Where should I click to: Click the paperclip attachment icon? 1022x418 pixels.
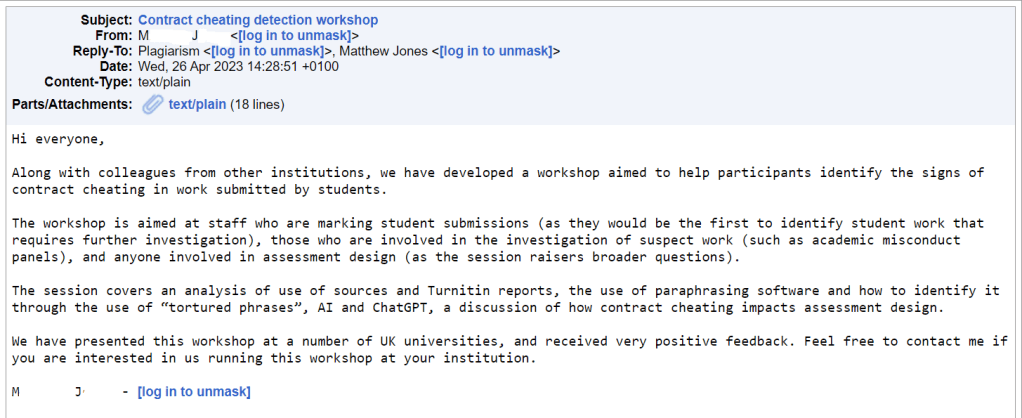[152, 104]
